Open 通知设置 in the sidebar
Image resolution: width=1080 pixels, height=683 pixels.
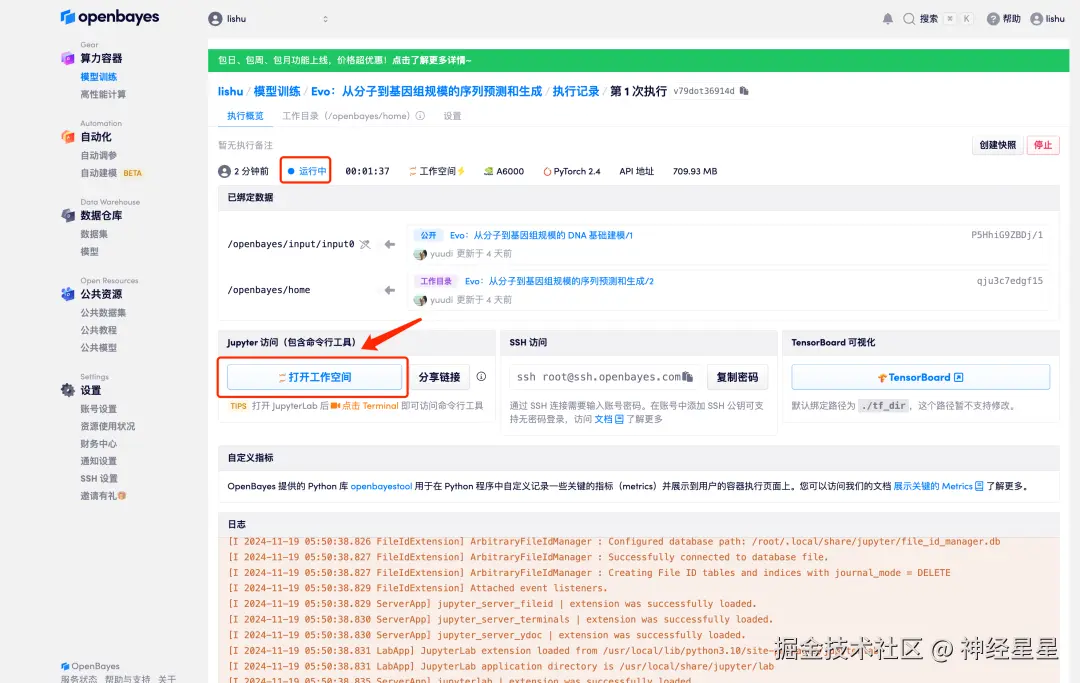pos(98,461)
